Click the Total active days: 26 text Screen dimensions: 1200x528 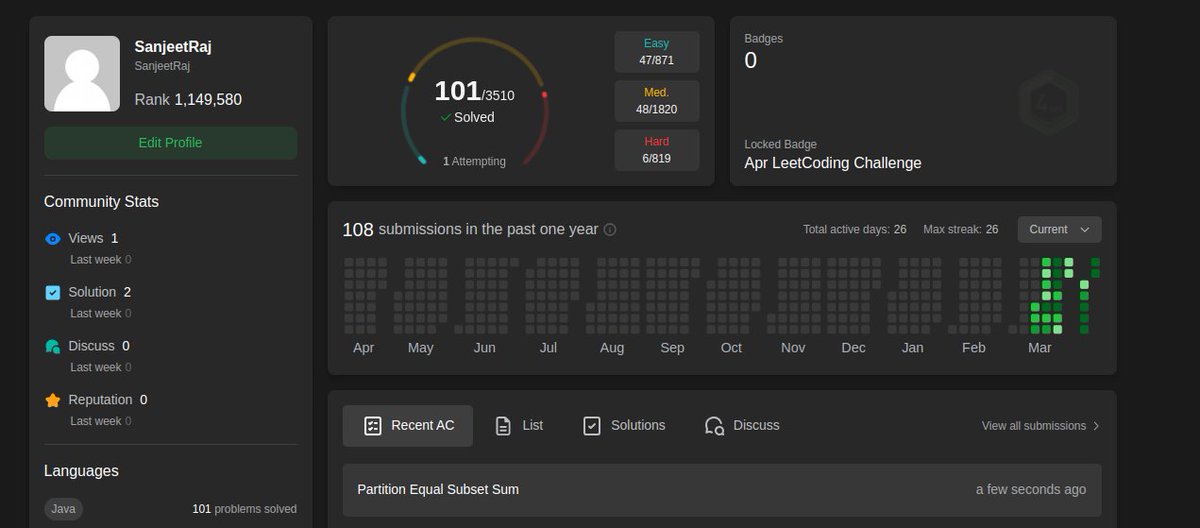pos(855,230)
